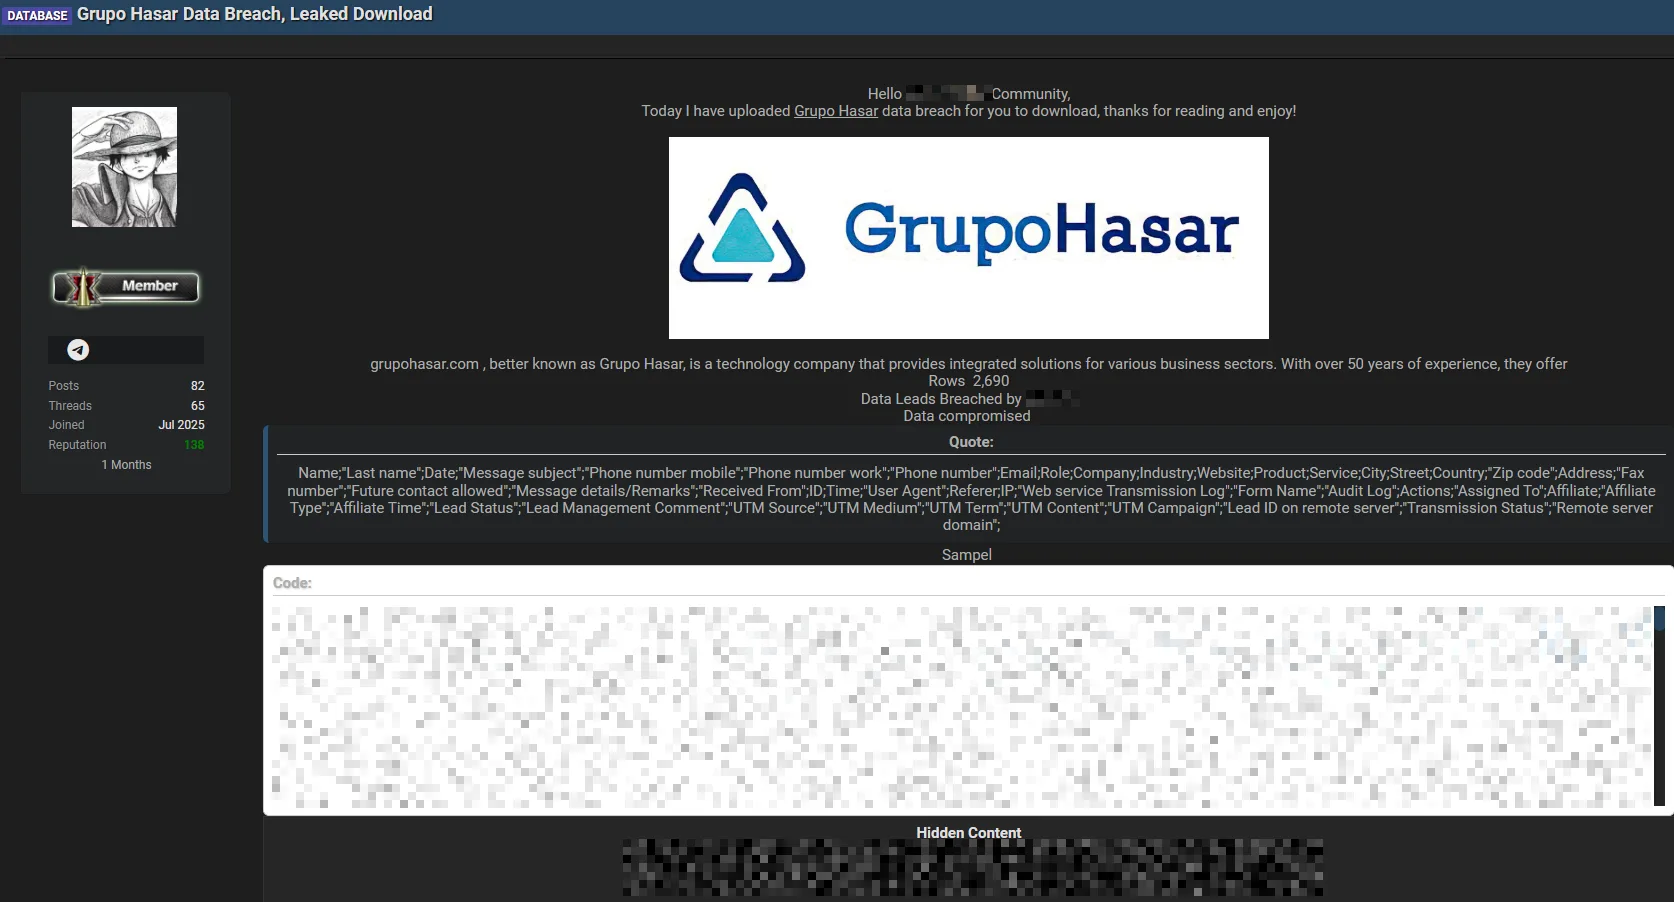The width and height of the screenshot is (1674, 902).
Task: Click the Joined date Jul 2025
Action: point(181,425)
